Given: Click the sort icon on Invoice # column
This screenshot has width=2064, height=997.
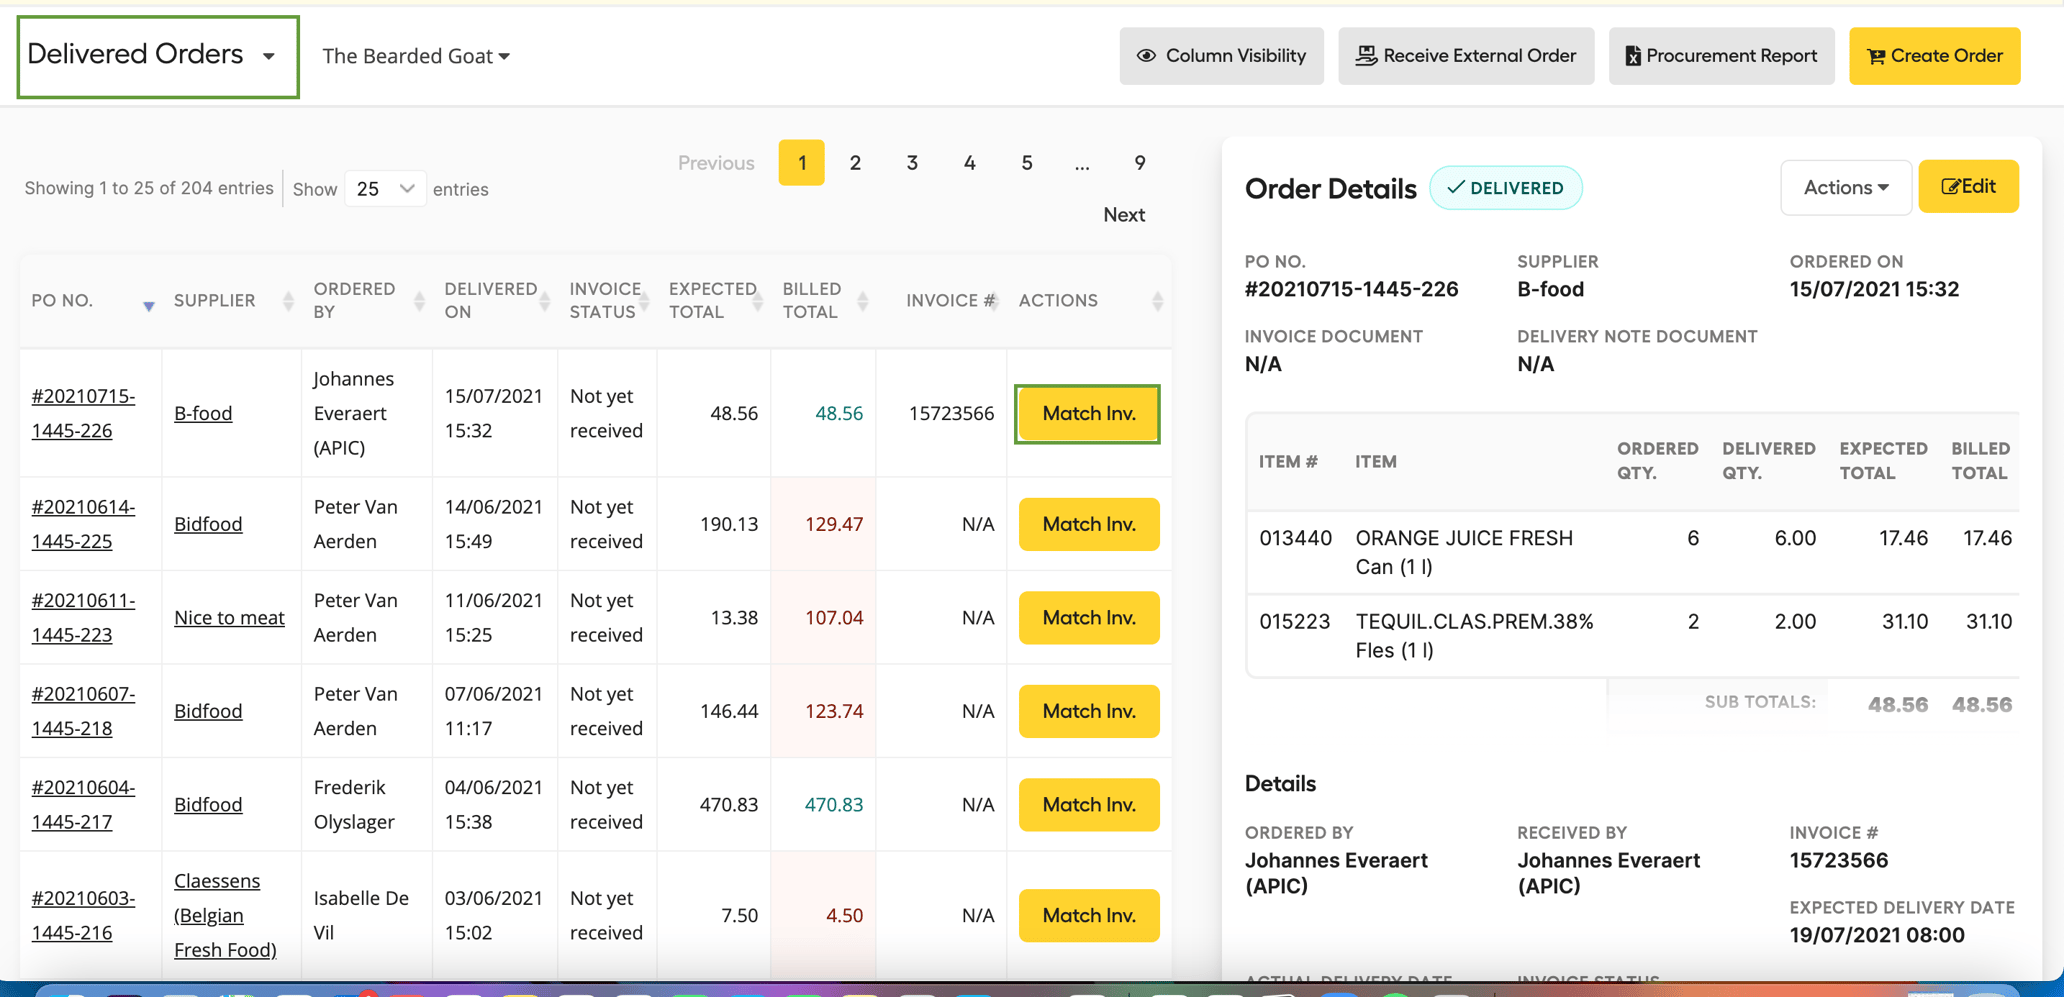Looking at the screenshot, I should tap(994, 300).
